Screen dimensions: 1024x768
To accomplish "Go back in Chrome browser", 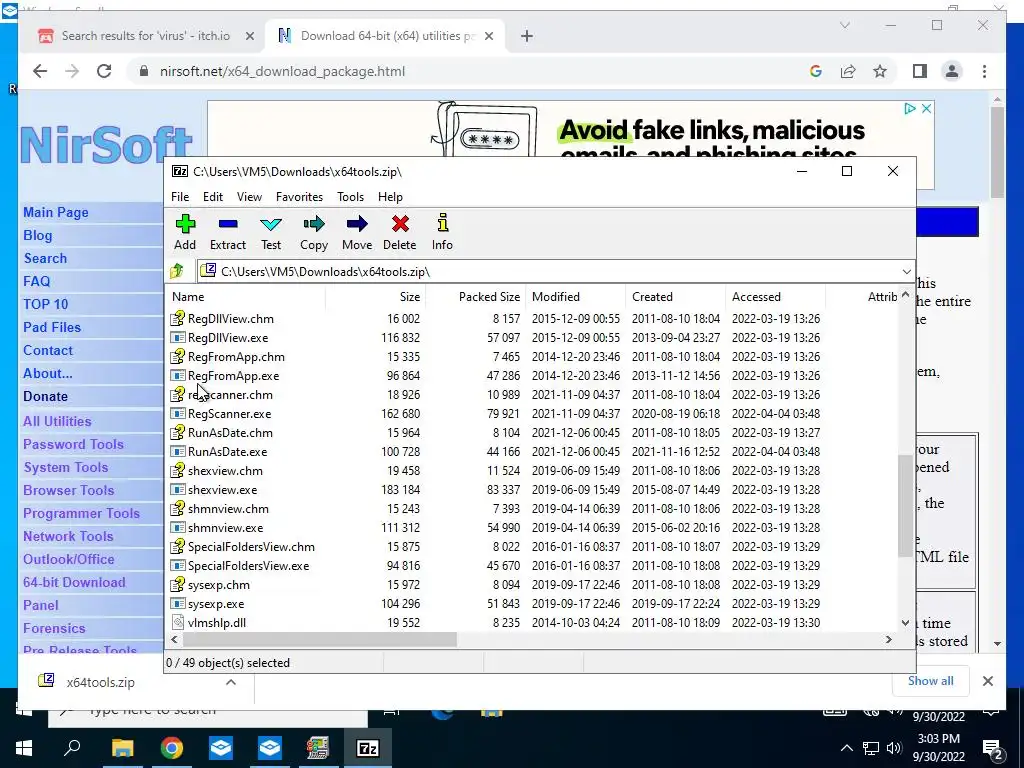I will [x=40, y=71].
